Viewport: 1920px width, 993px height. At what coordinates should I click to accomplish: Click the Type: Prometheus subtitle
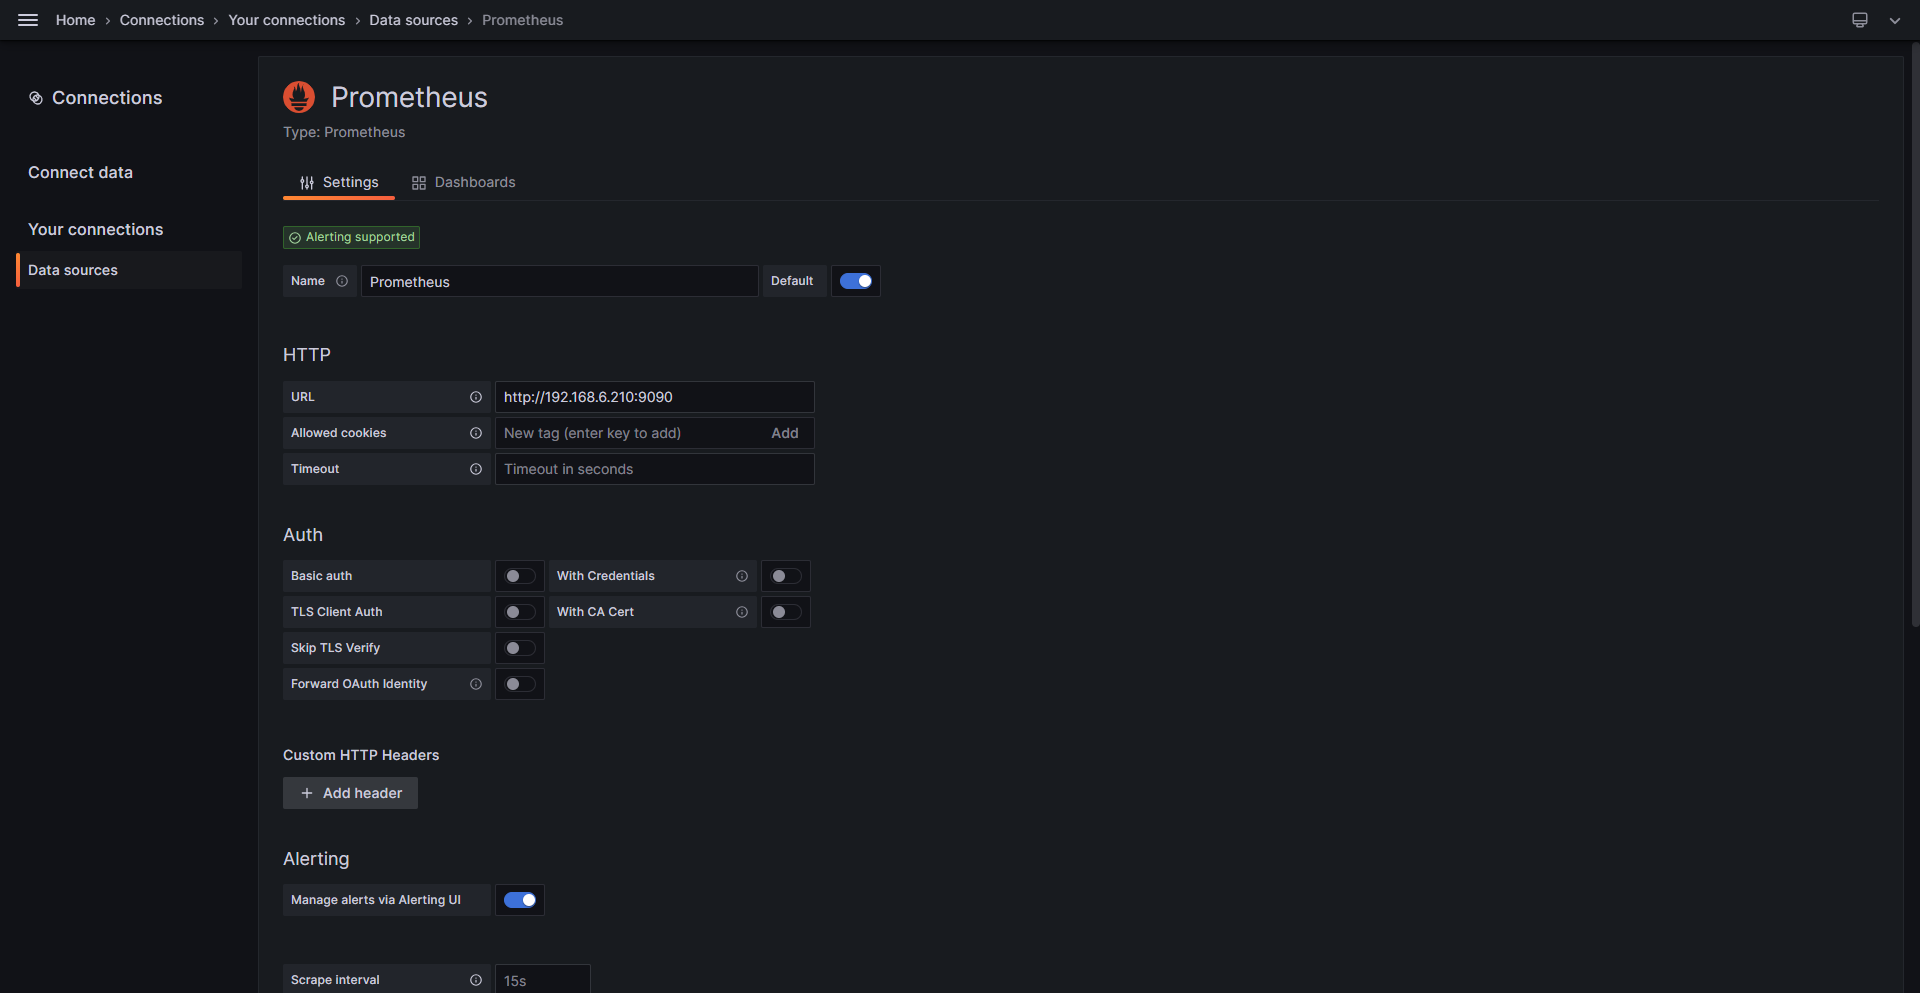(x=344, y=132)
